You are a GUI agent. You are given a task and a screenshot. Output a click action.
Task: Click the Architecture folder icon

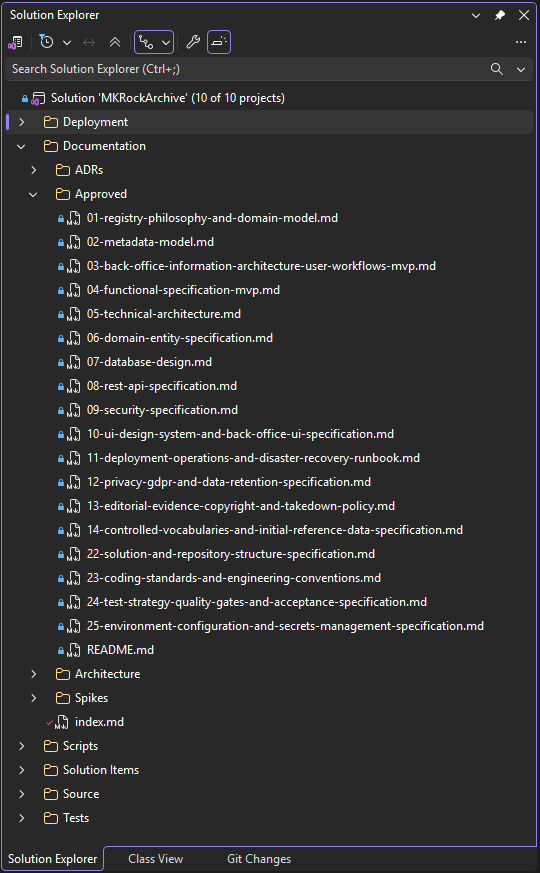click(x=63, y=674)
